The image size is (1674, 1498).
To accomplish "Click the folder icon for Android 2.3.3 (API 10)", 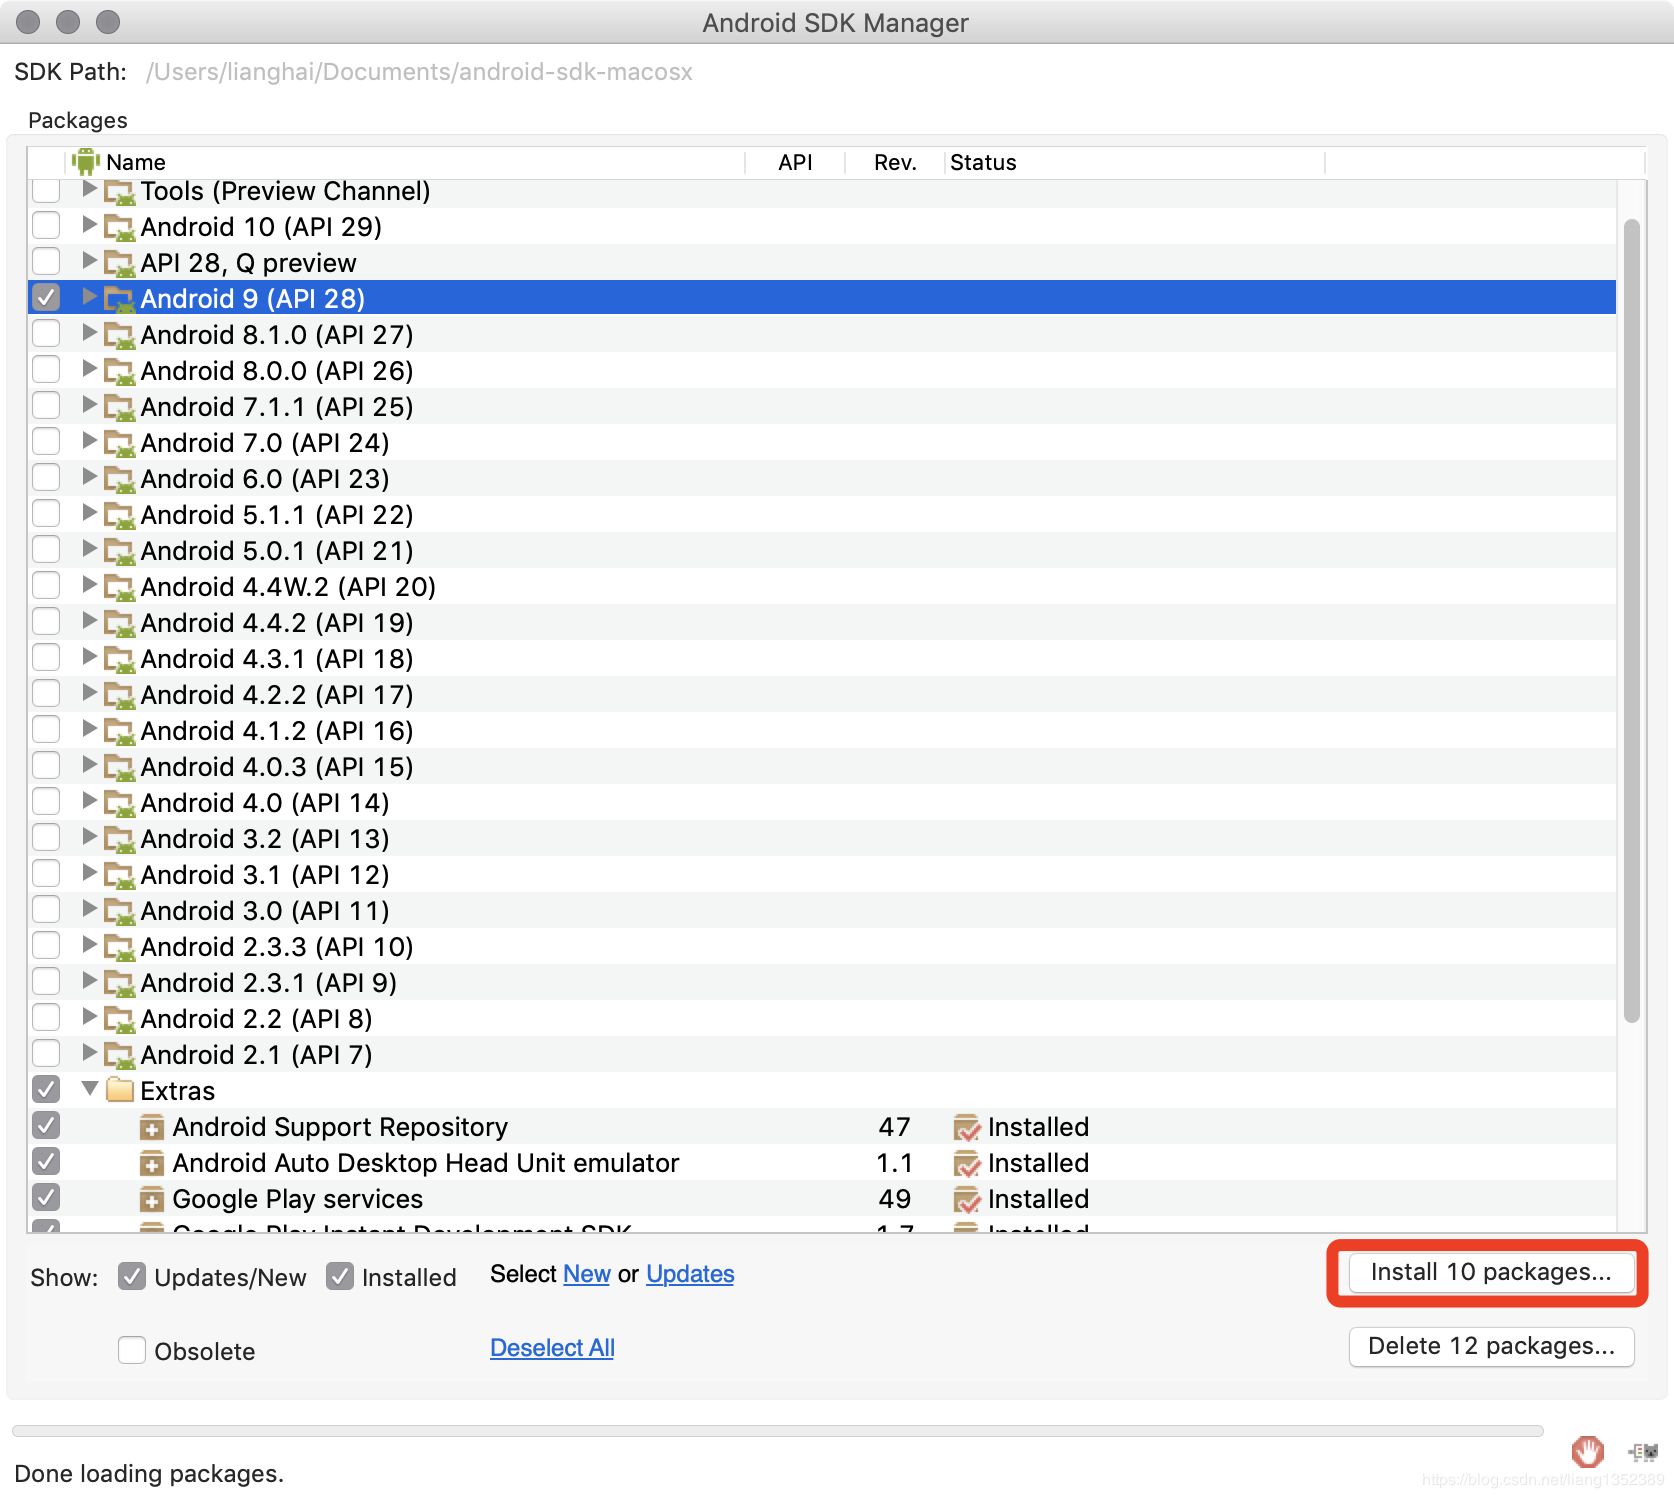I will click(x=120, y=948).
